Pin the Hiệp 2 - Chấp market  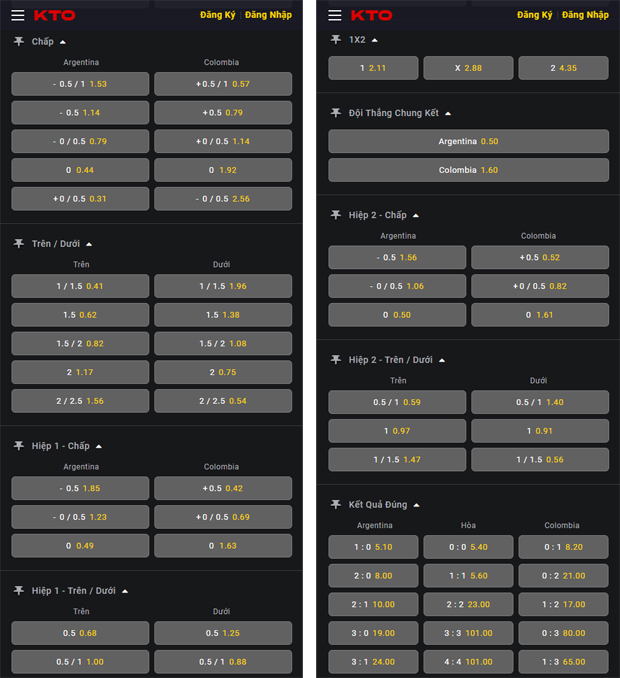(336, 215)
